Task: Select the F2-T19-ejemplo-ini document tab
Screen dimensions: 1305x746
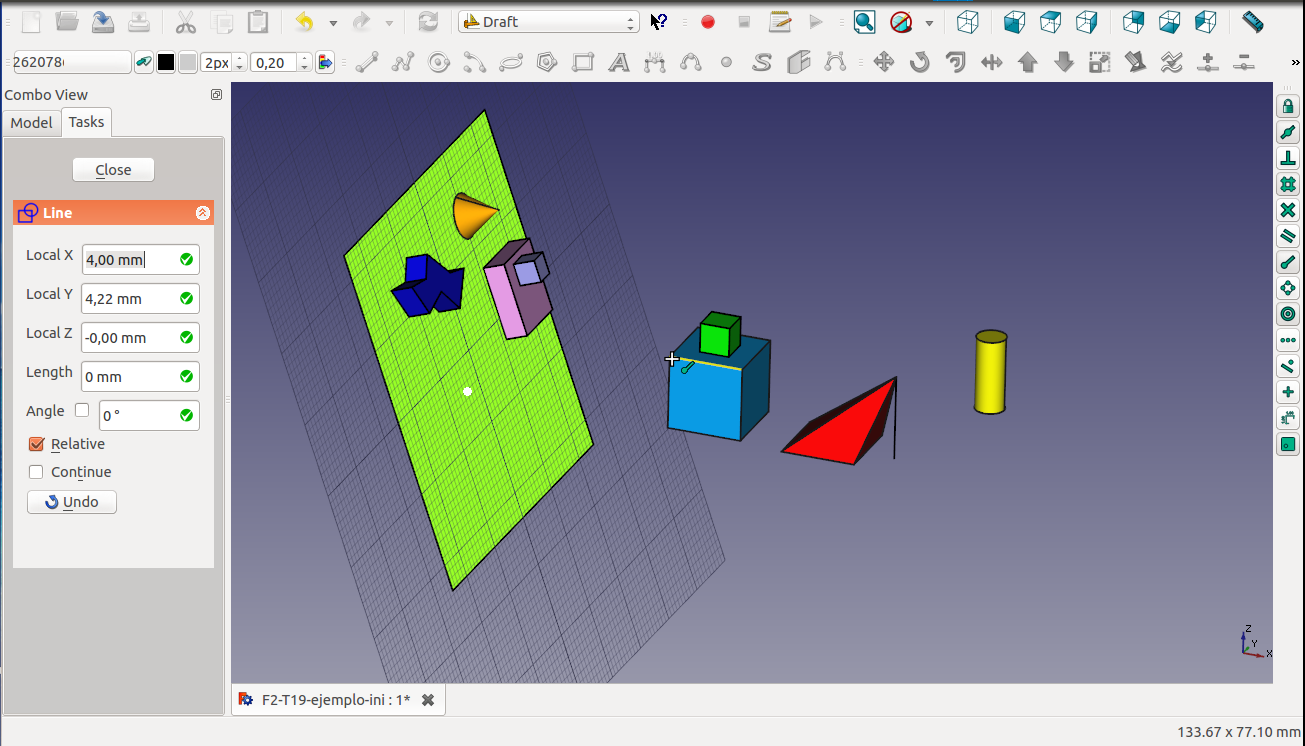Action: pyautogui.click(x=335, y=700)
